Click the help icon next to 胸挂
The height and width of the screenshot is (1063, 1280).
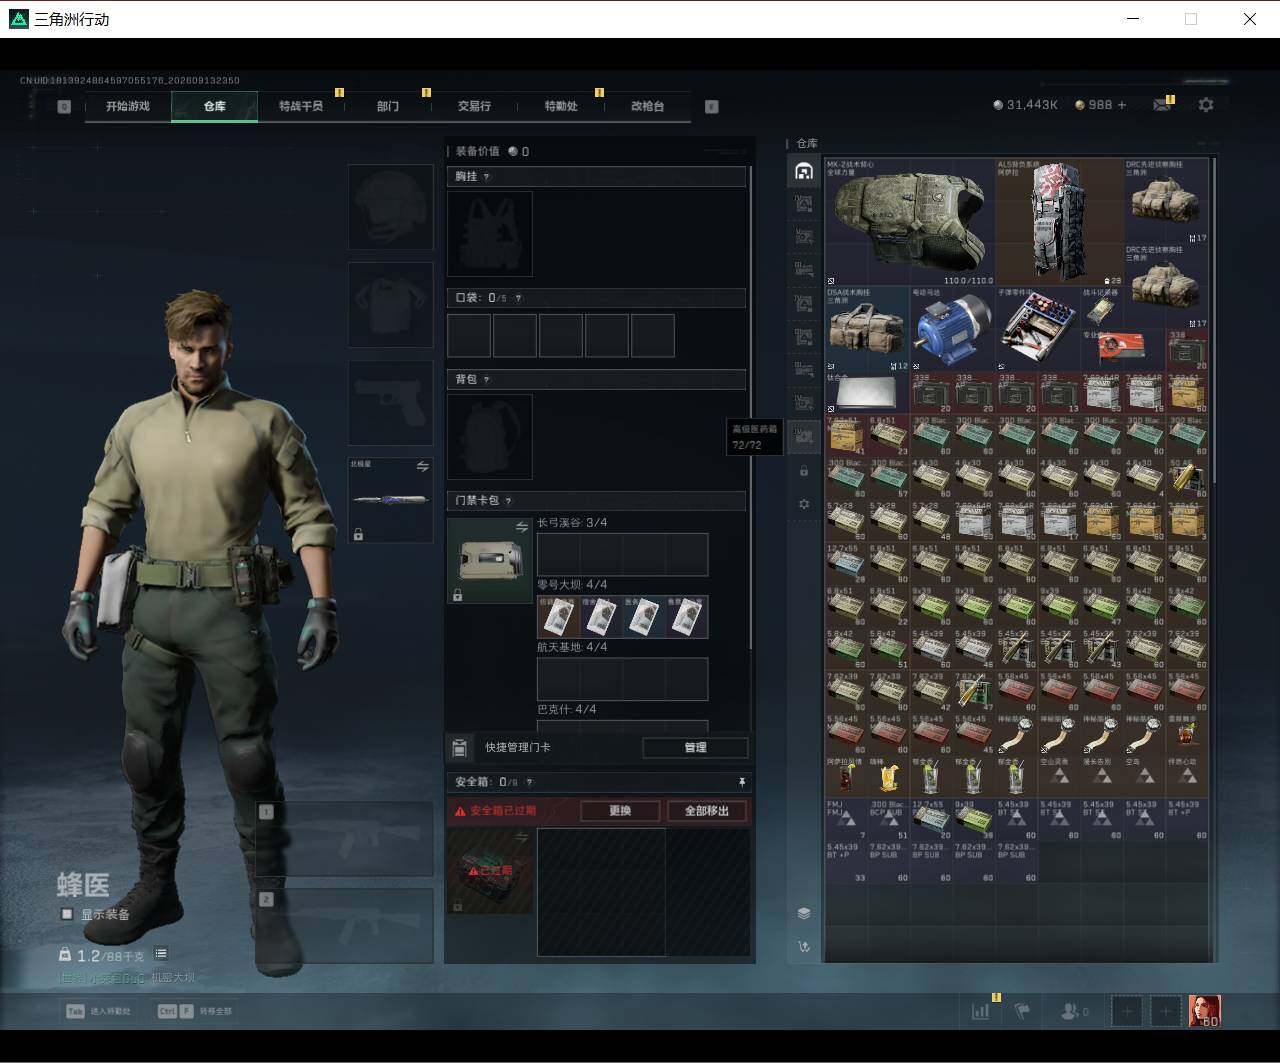click(487, 177)
